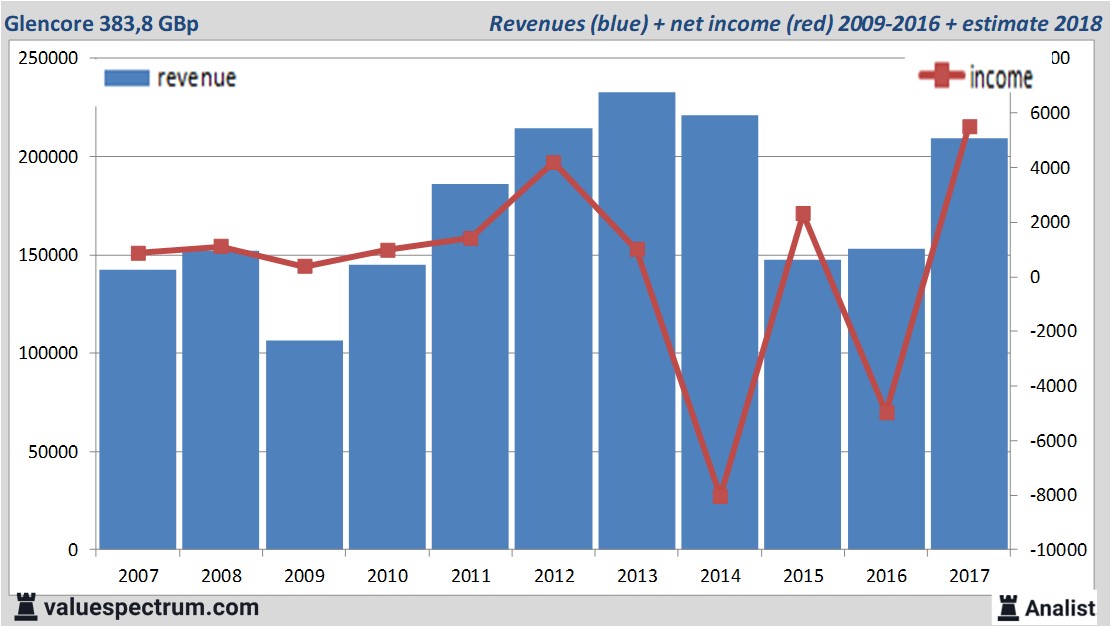
Task: Click the Glencore 383,8 GBp title
Action: coord(101,24)
